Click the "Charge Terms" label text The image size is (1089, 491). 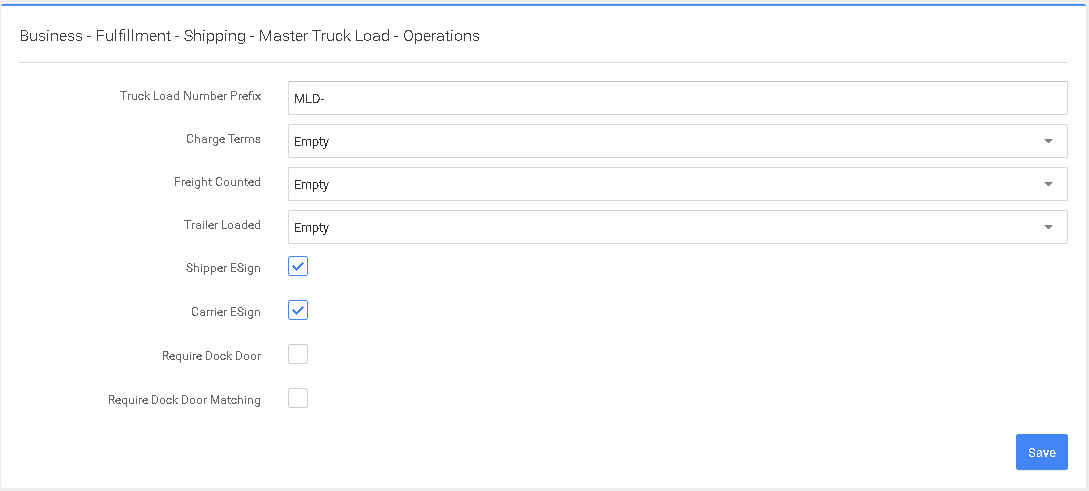click(x=223, y=139)
